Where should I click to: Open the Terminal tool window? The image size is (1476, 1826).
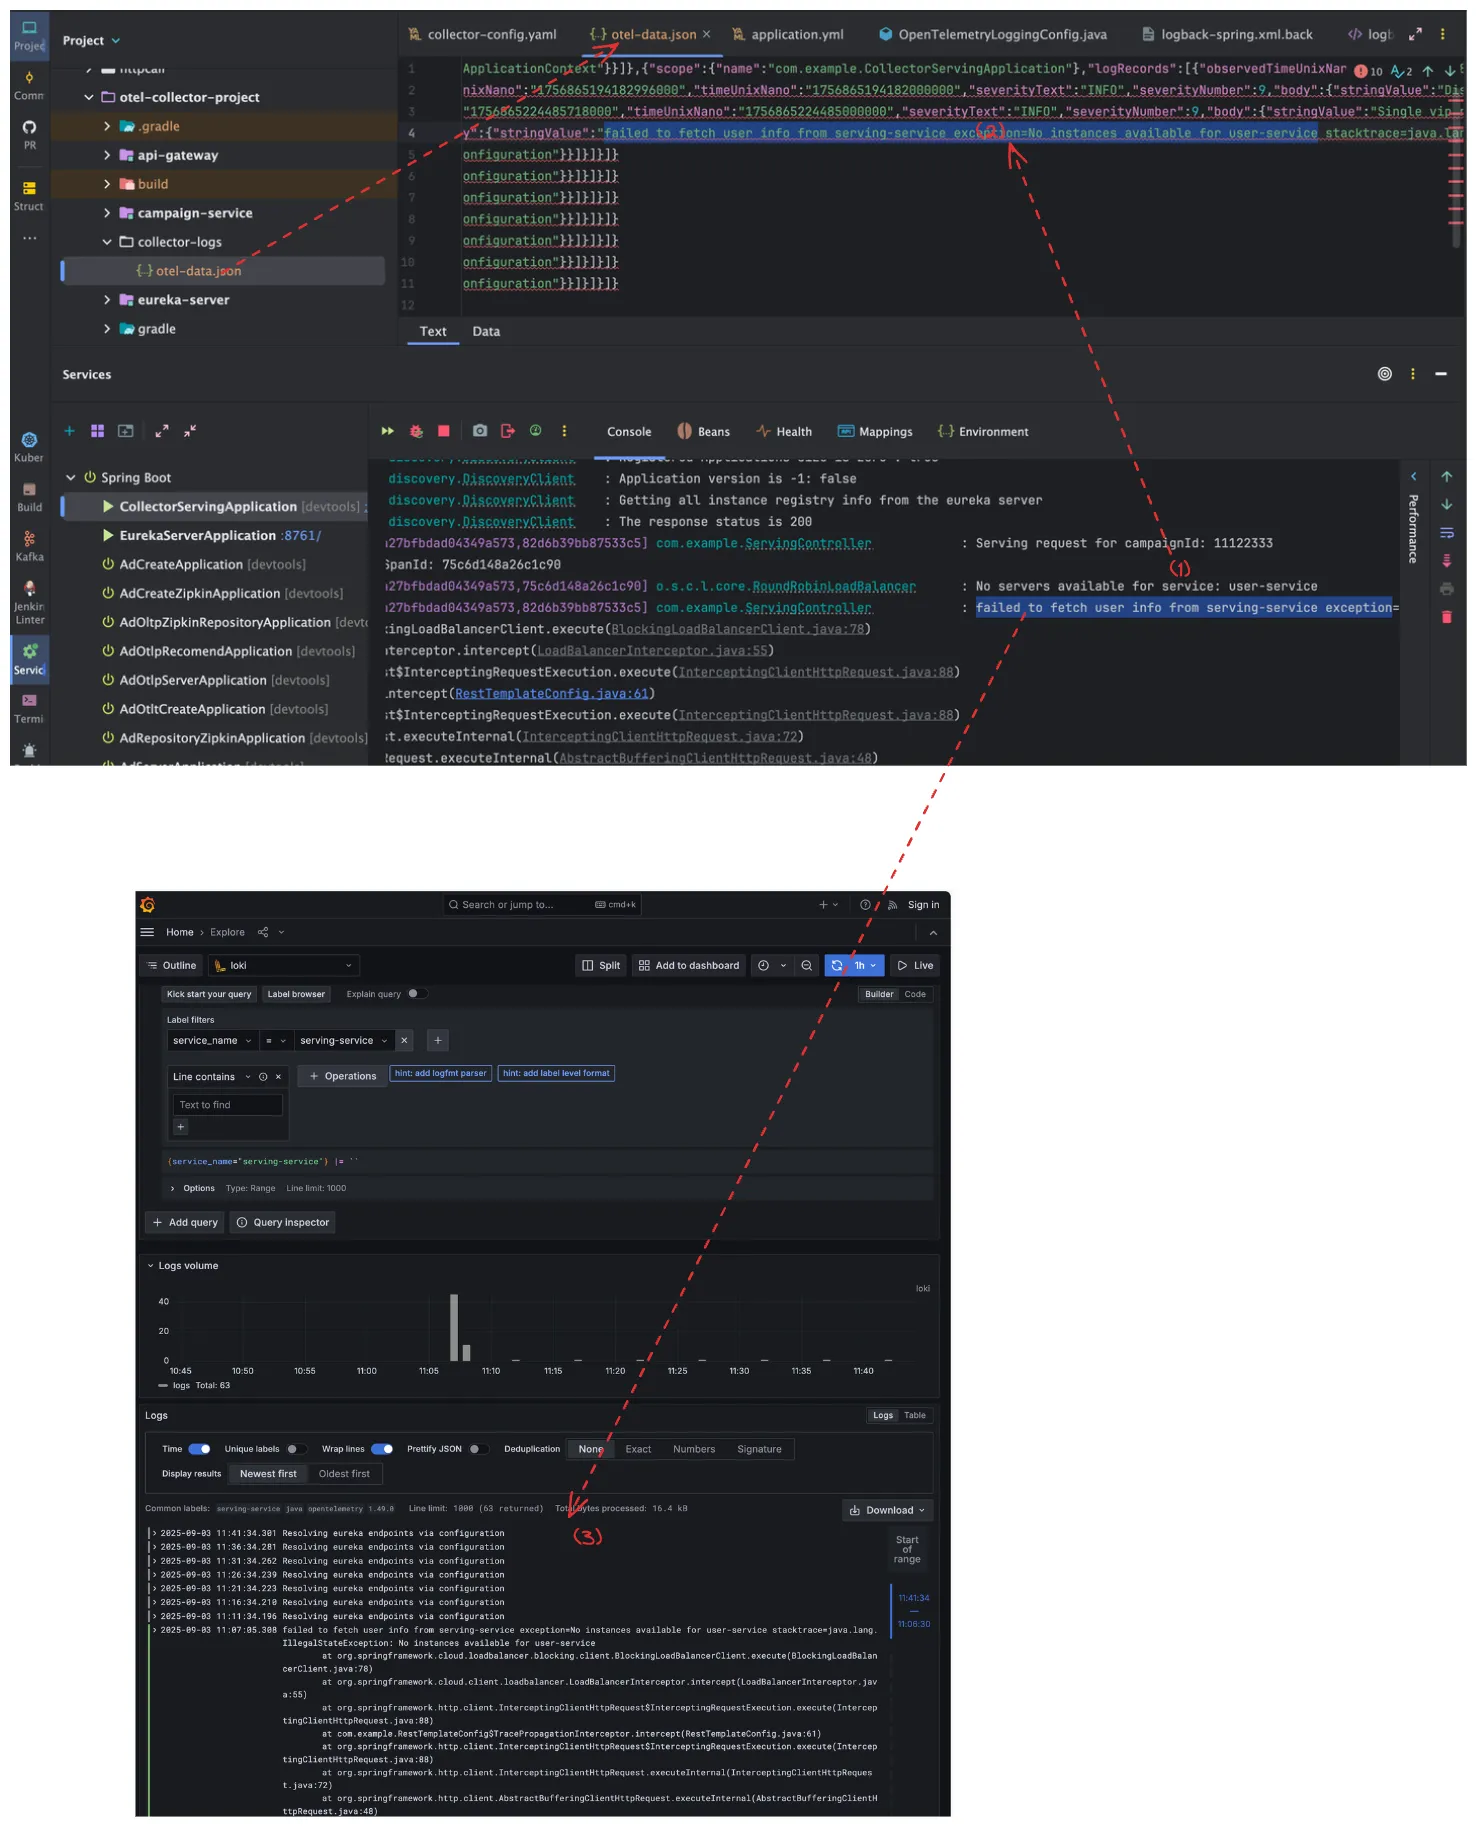click(29, 708)
